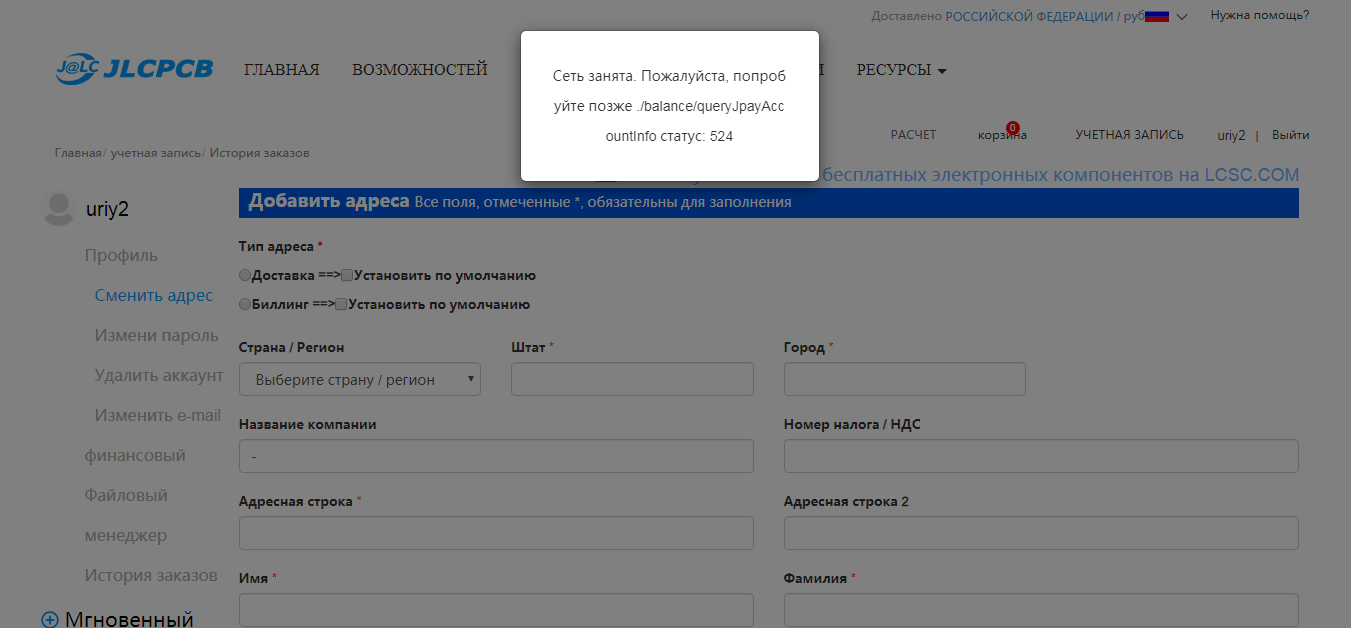Open финансовый section in sidebar
Viewport: 1351px width, 628px height.
point(135,455)
